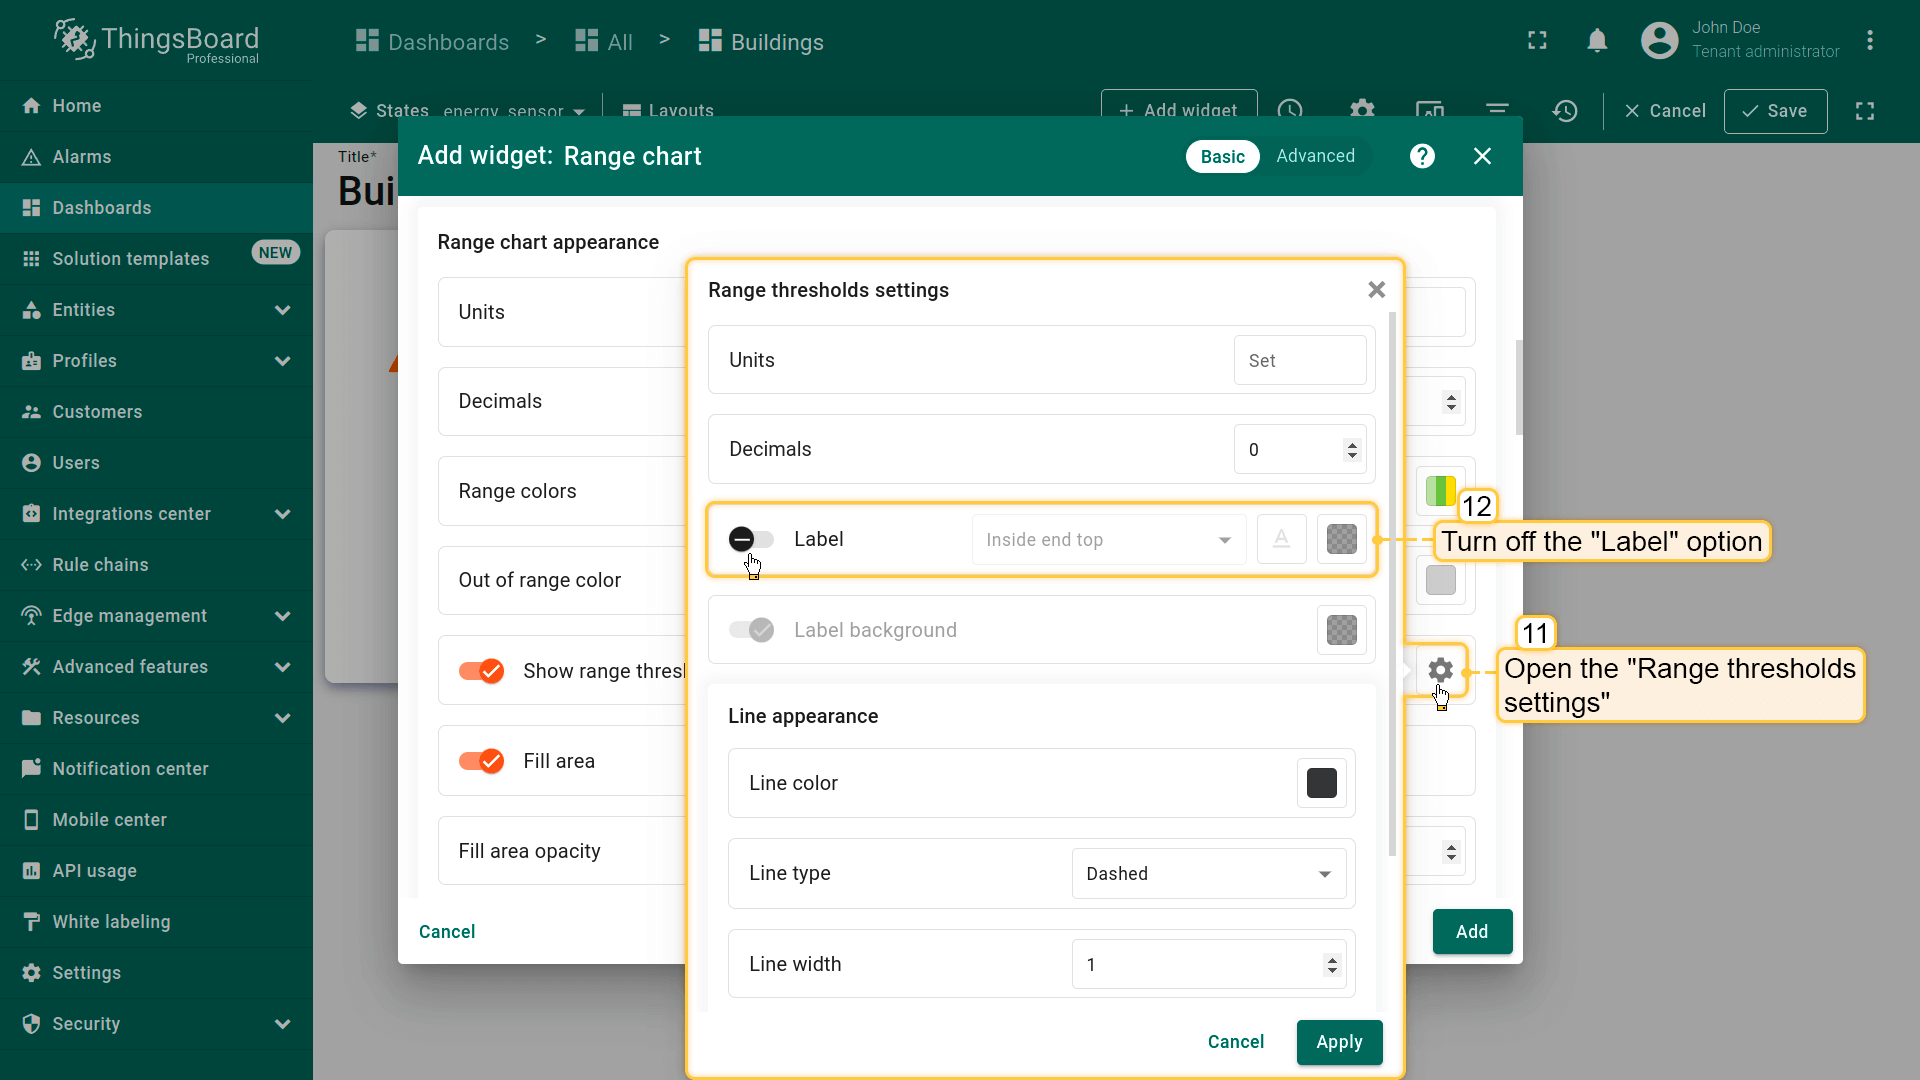Open Rule chains from the sidebar
This screenshot has width=1920, height=1080.
click(x=100, y=565)
